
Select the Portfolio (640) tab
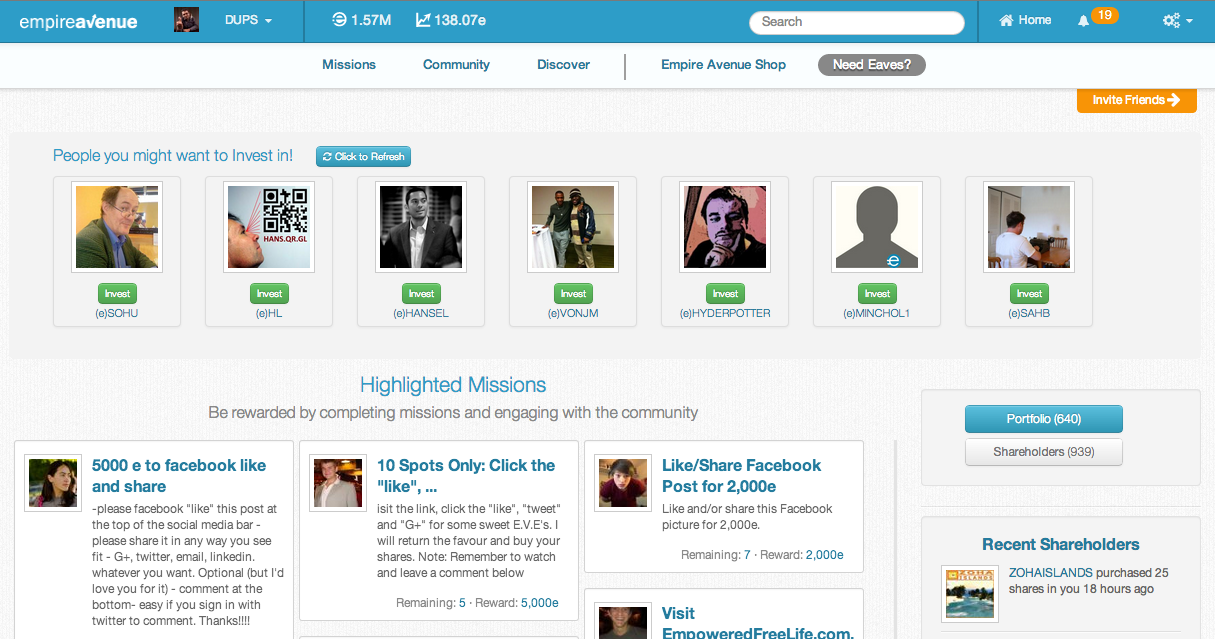pyautogui.click(x=1043, y=419)
